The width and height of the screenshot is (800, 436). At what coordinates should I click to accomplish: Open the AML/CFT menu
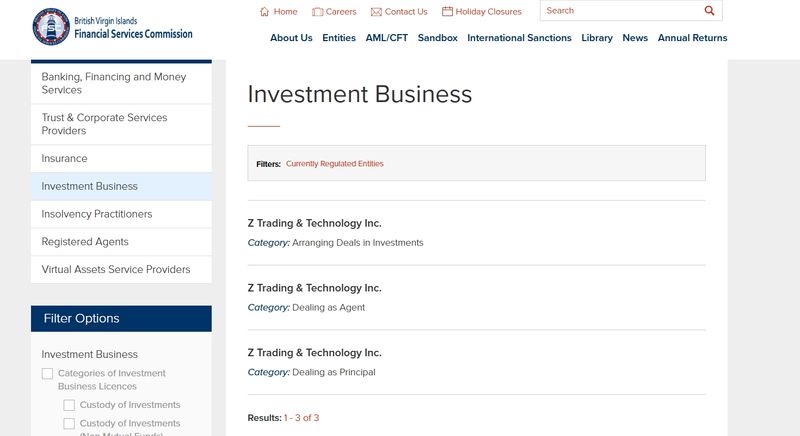(387, 38)
